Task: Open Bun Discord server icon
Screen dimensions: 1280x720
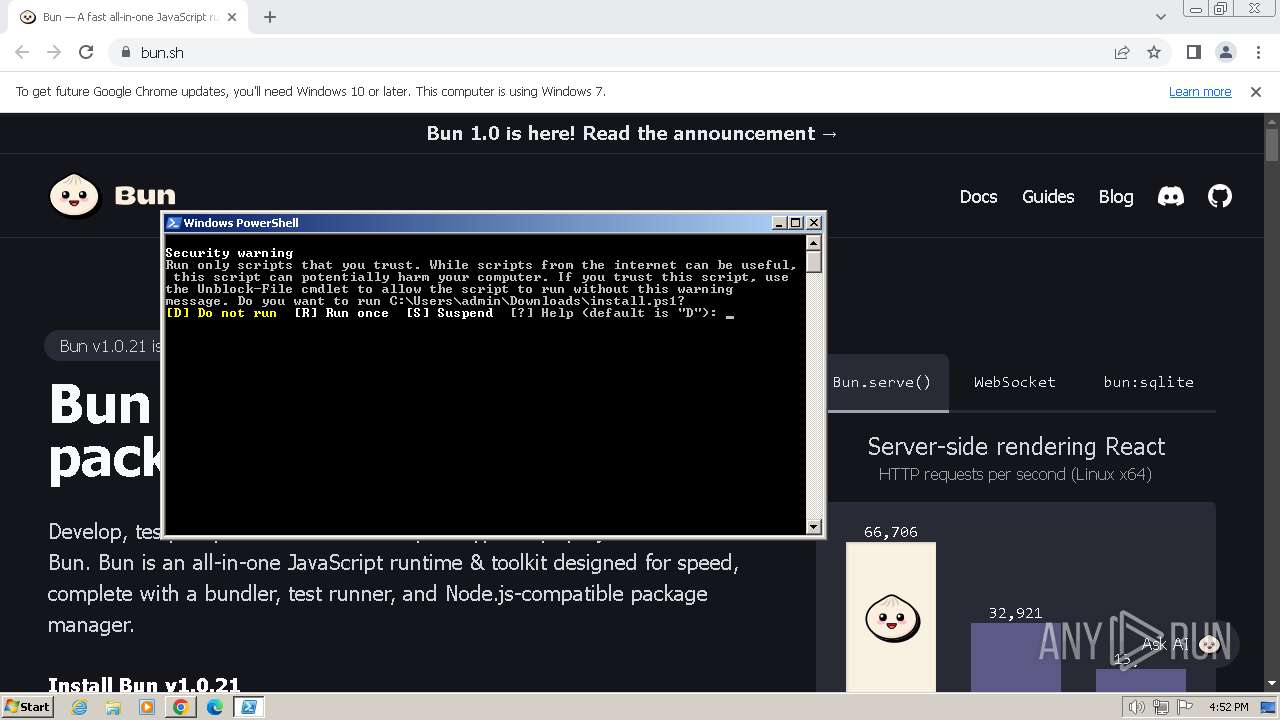Action: tap(1171, 197)
